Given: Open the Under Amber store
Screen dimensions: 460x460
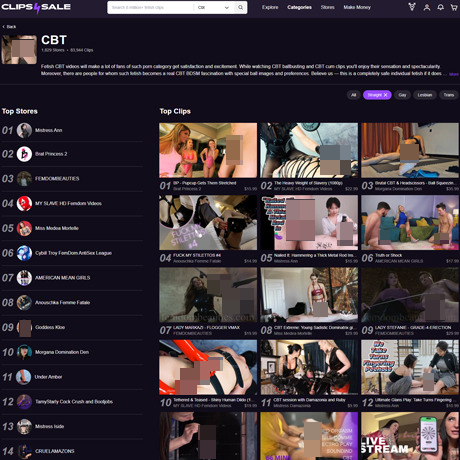Looking at the screenshot, I should coord(48,377).
